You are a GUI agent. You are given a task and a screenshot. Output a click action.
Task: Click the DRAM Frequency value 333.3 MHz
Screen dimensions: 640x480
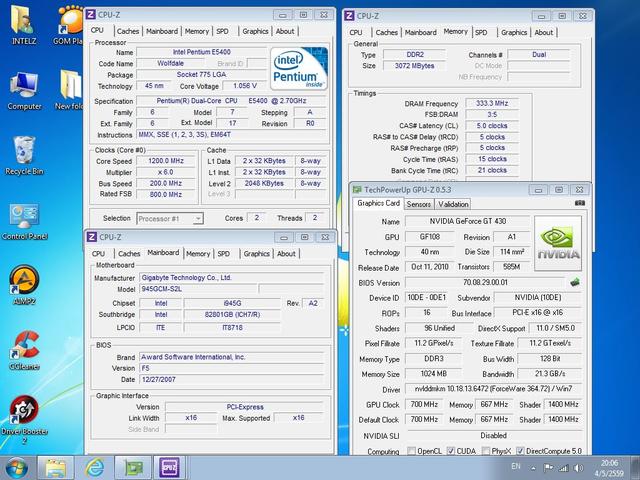coord(492,103)
